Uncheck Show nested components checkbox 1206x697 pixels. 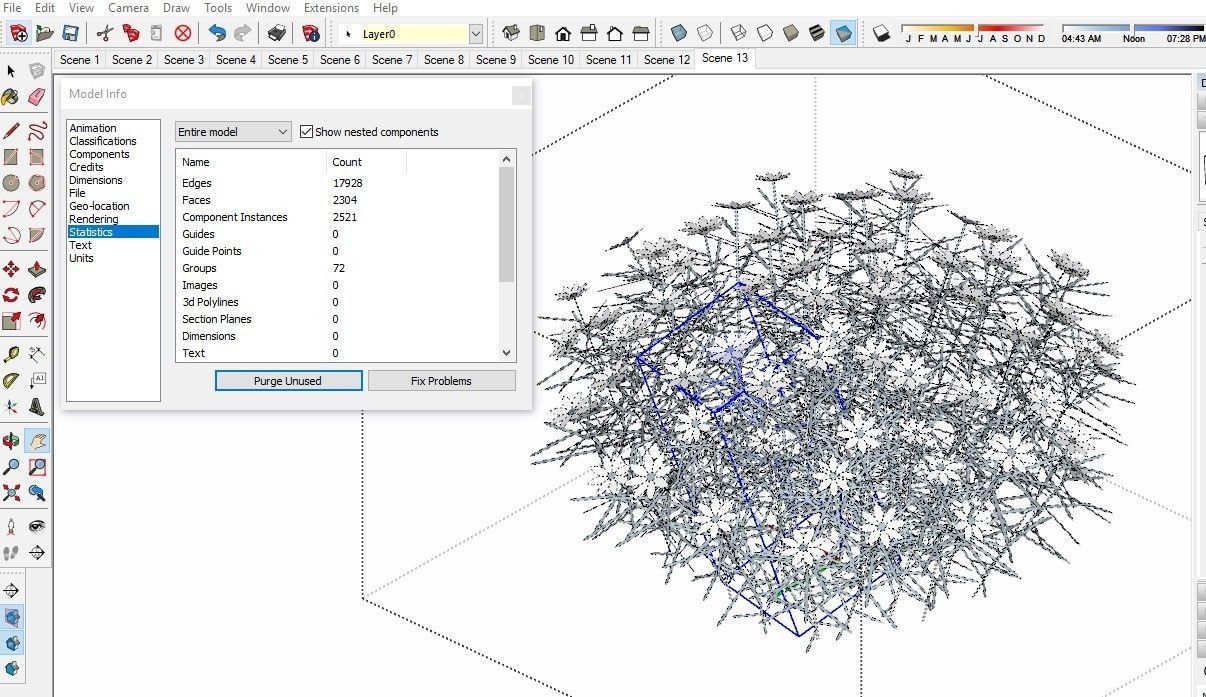[307, 132]
